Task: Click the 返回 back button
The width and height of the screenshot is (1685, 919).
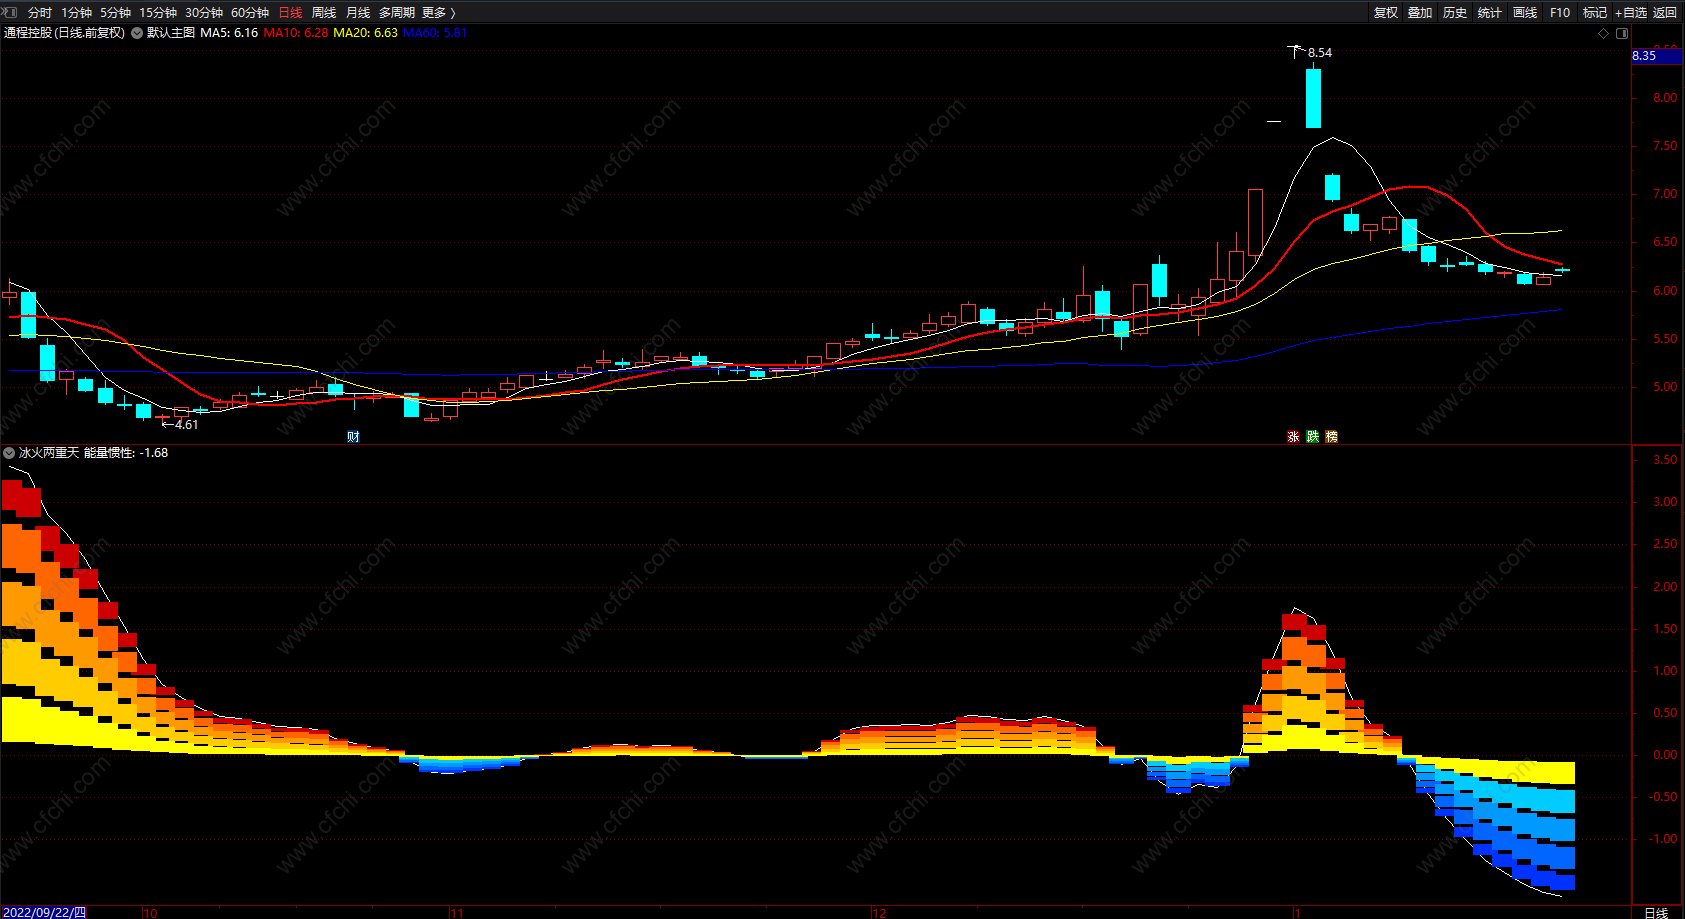Action: tap(1665, 13)
